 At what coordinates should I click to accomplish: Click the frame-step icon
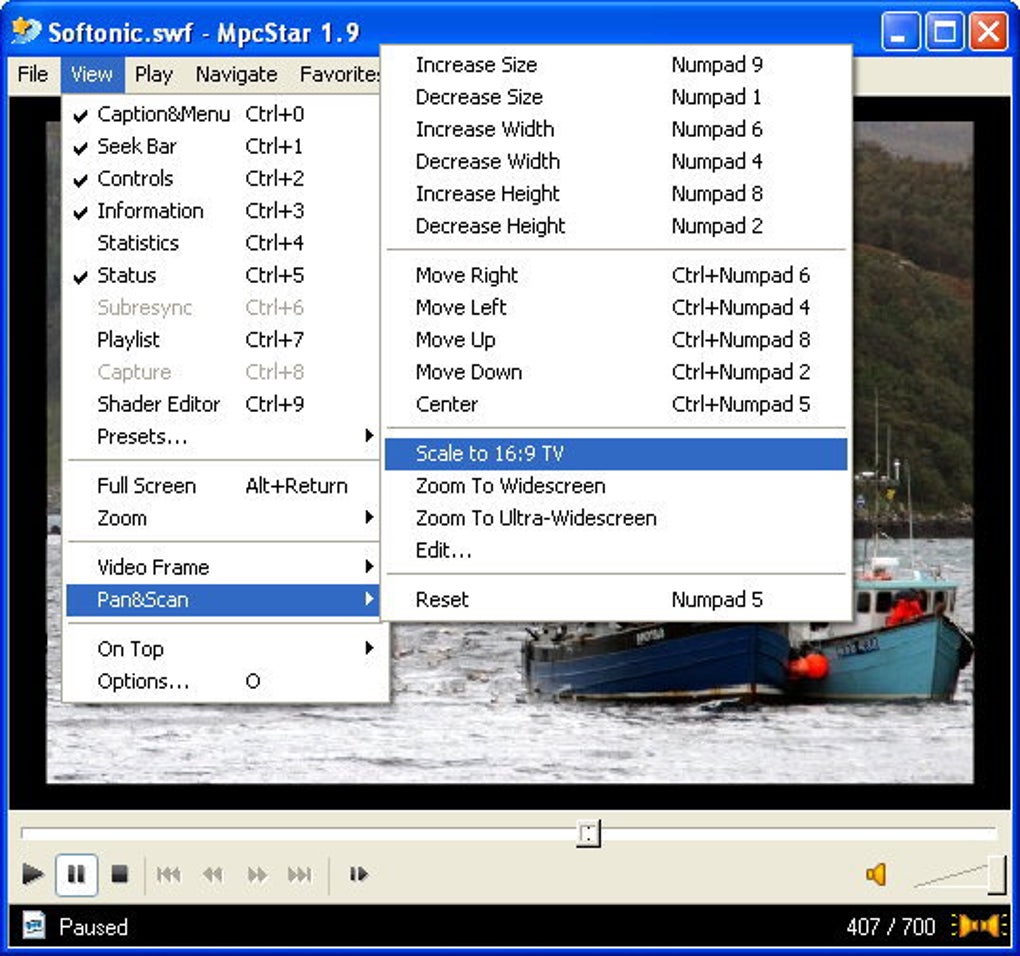click(358, 874)
